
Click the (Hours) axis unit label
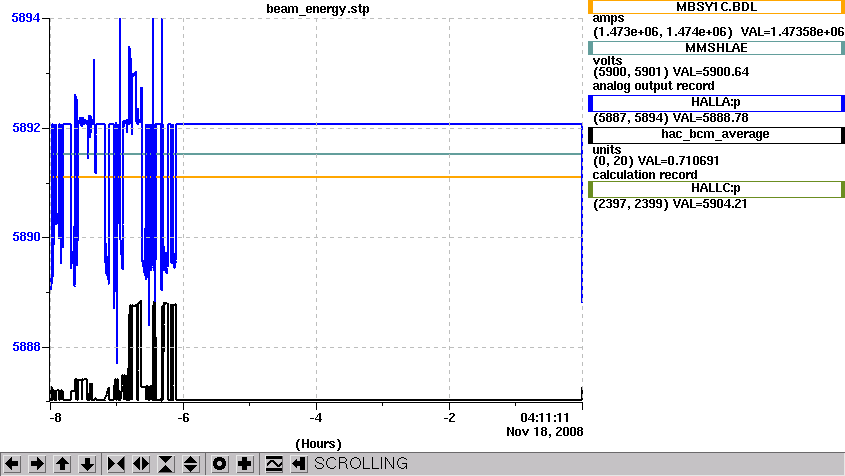pos(318,444)
